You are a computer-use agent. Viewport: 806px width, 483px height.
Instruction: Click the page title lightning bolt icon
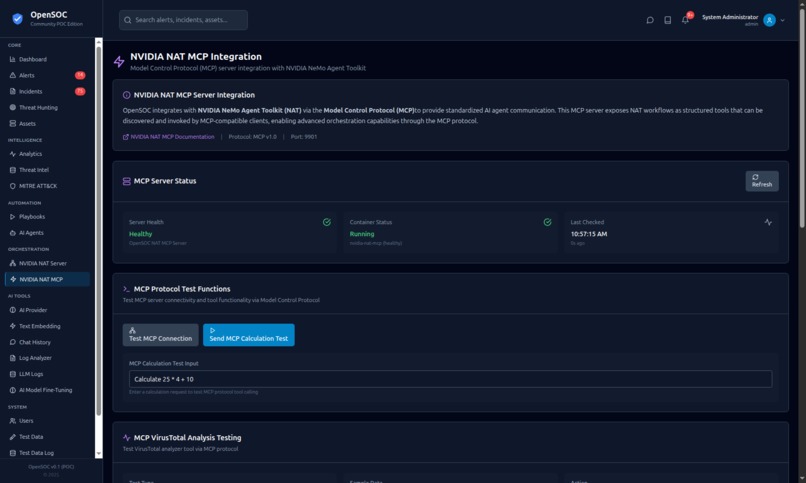tap(119, 62)
